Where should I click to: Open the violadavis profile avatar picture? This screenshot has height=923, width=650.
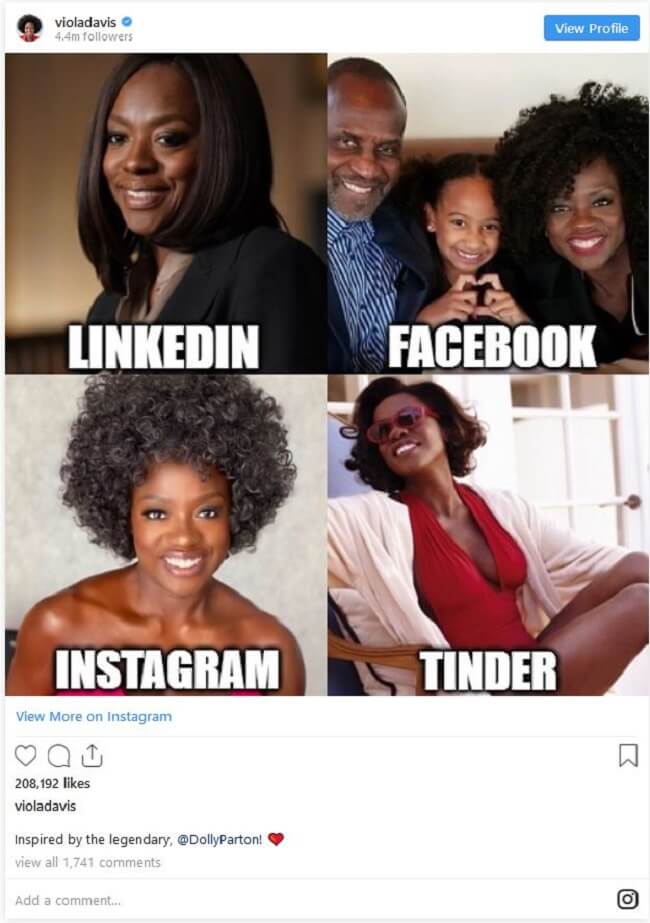pyautogui.click(x=29, y=28)
